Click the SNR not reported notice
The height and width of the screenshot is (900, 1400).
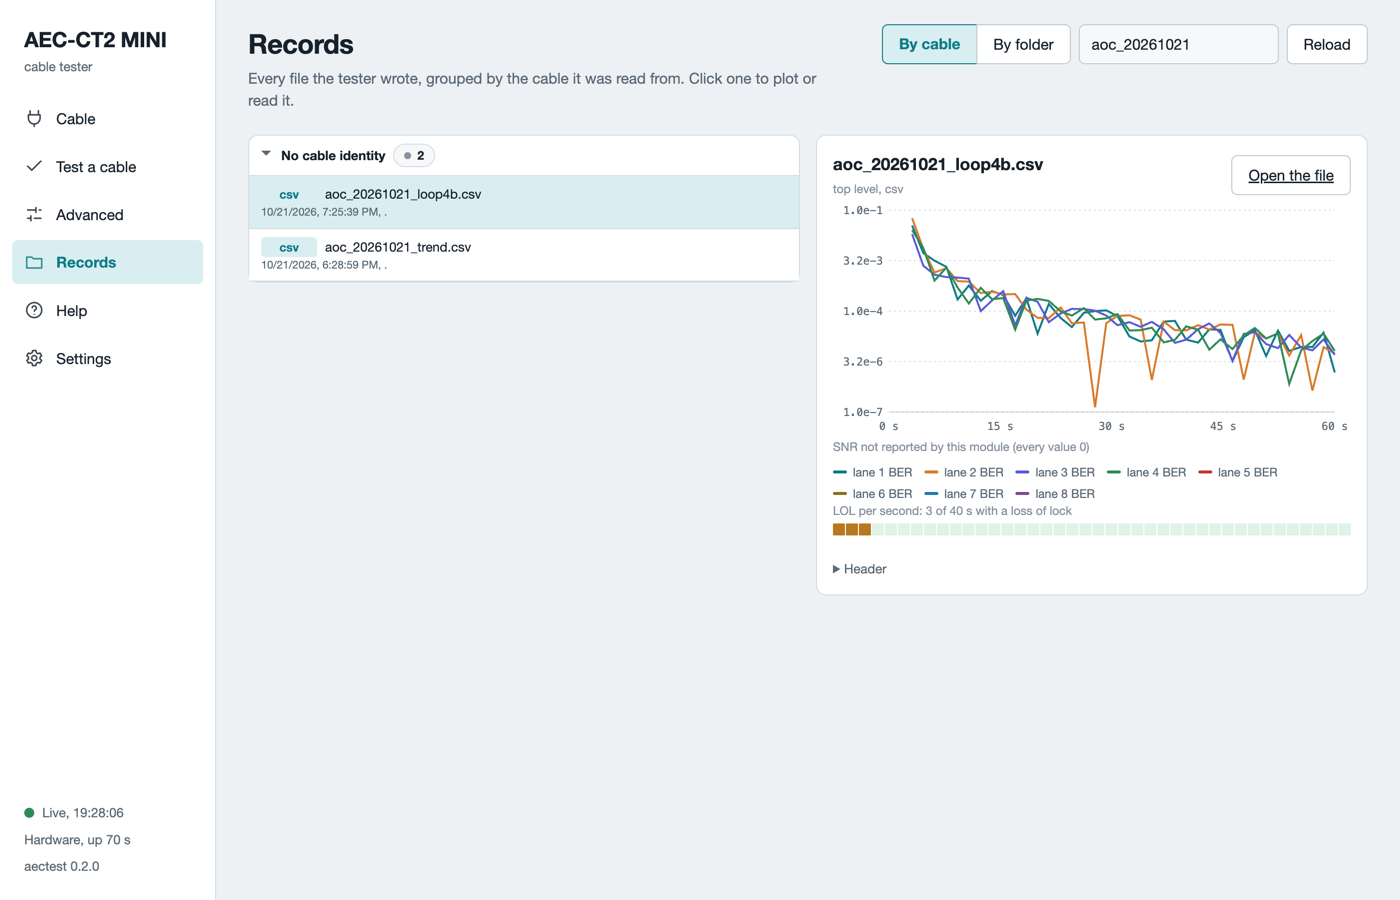click(961, 447)
